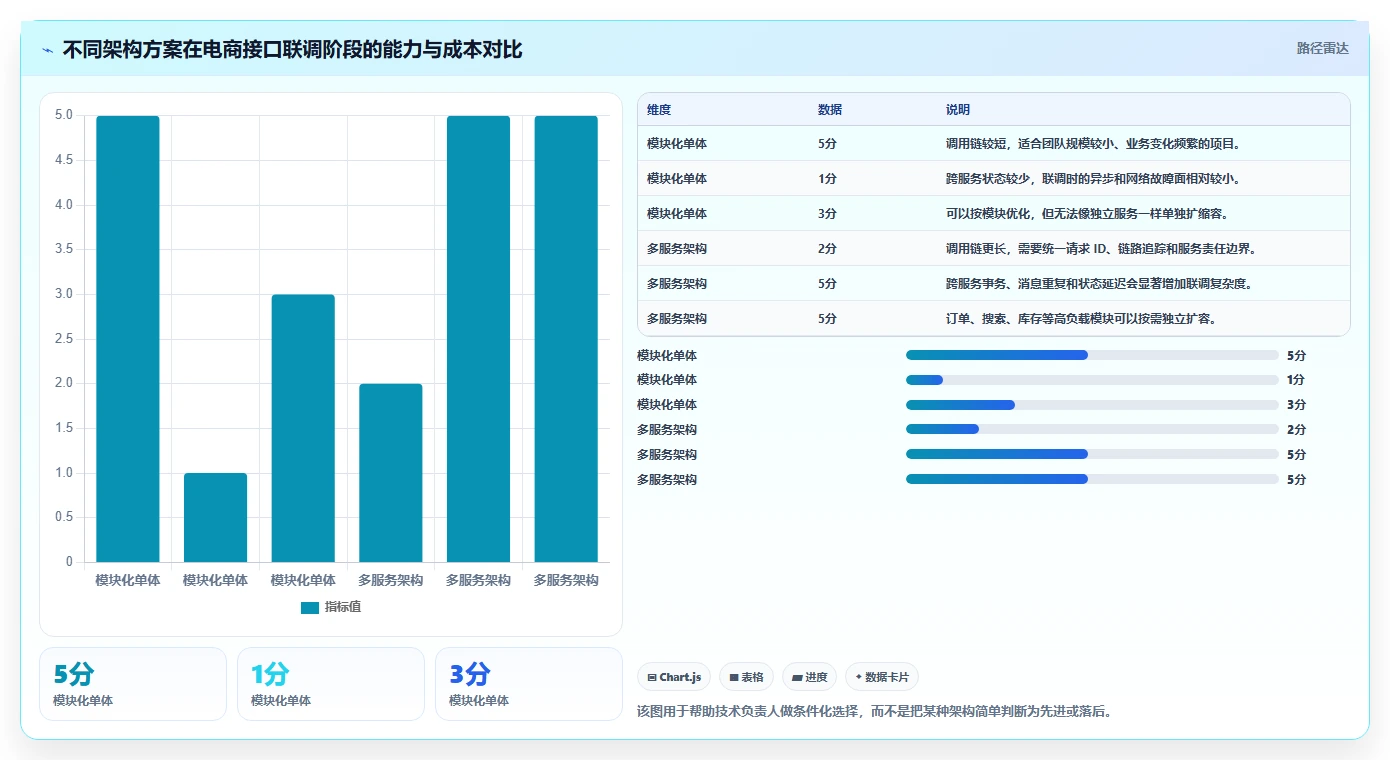Open the 1分 模块化单体 data card

point(330,684)
